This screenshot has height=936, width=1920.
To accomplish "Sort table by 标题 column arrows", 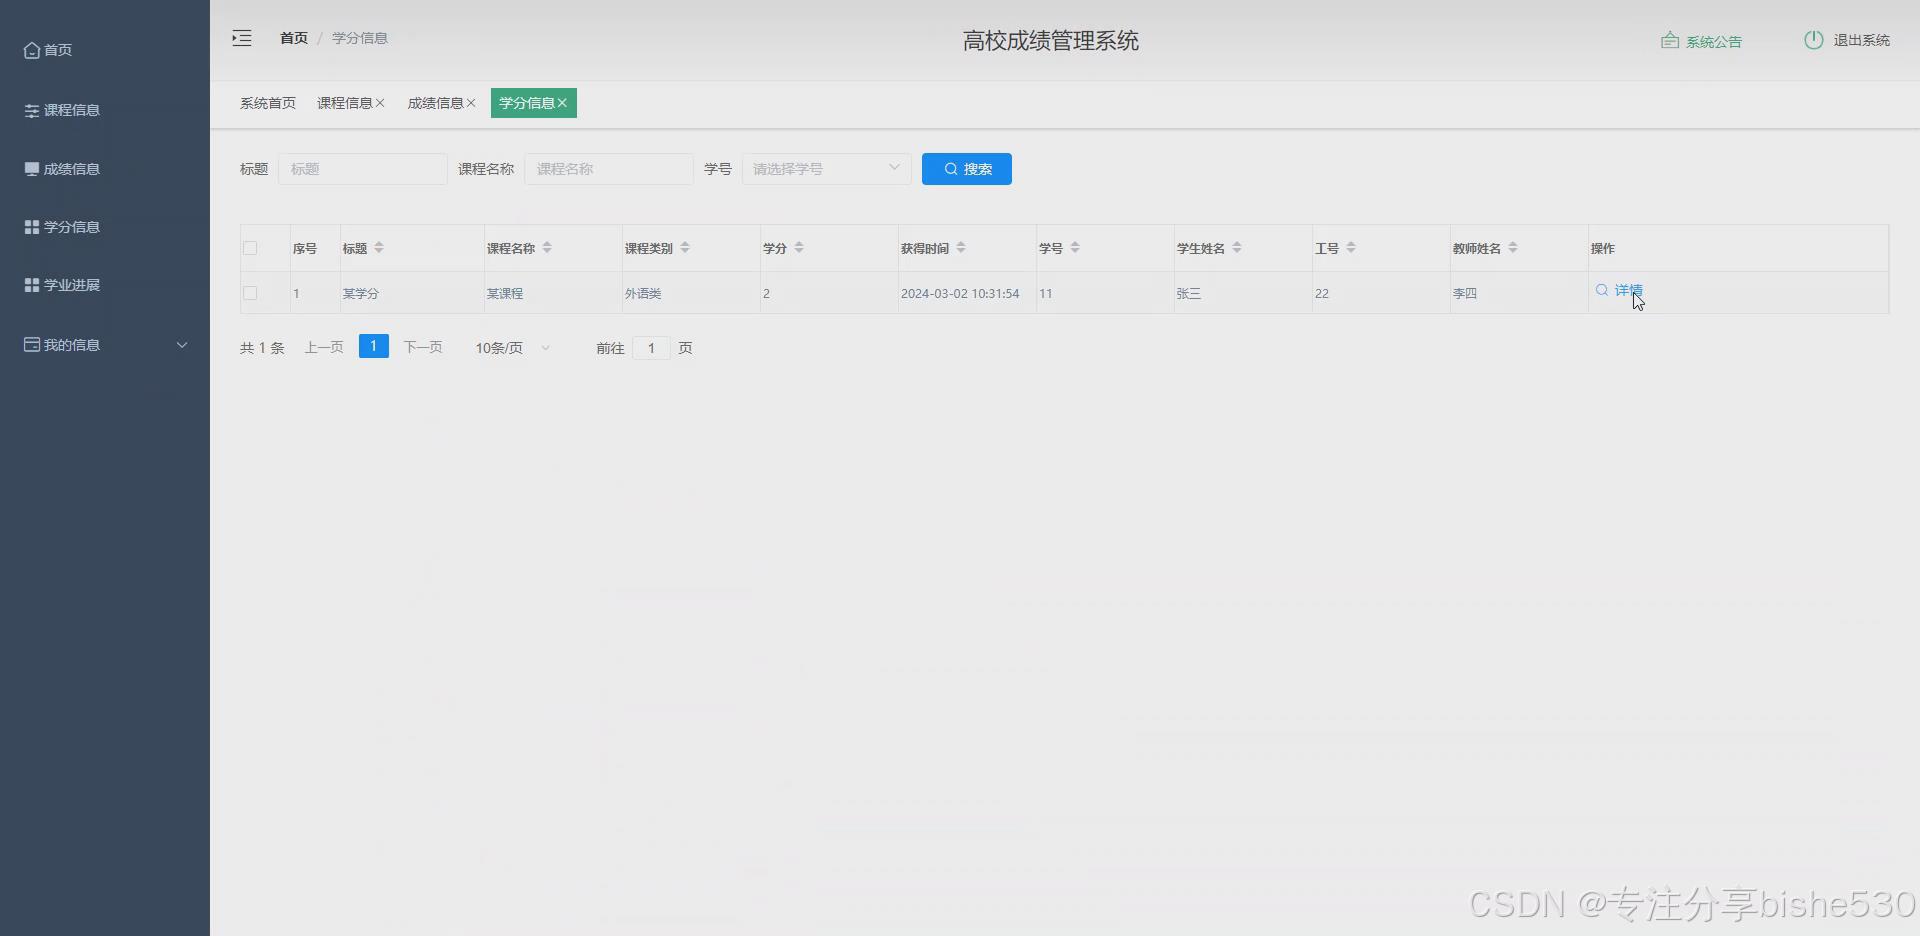I will (x=379, y=248).
